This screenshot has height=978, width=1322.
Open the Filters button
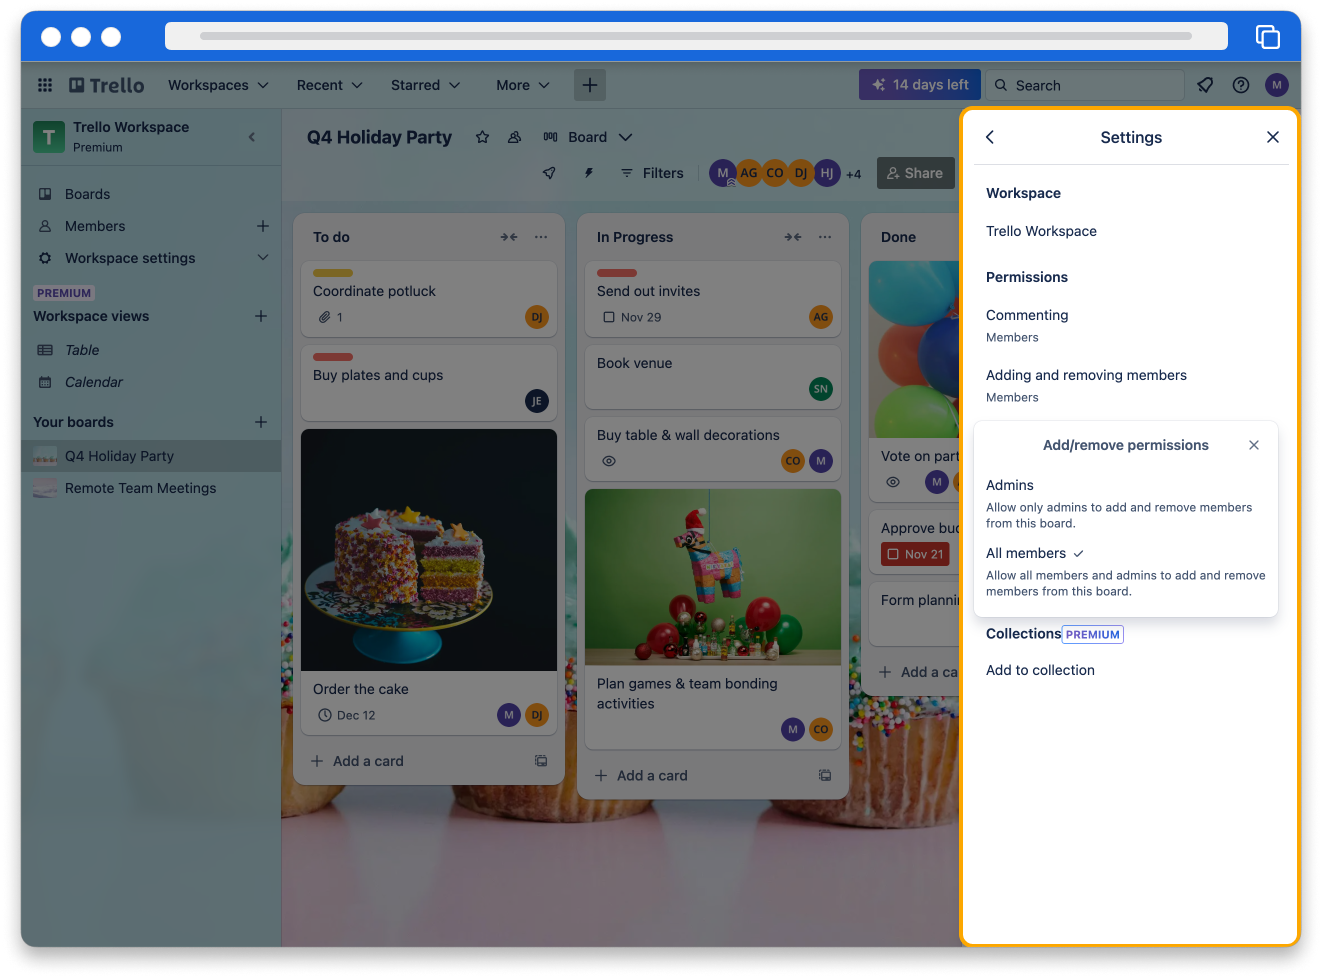[x=652, y=173]
